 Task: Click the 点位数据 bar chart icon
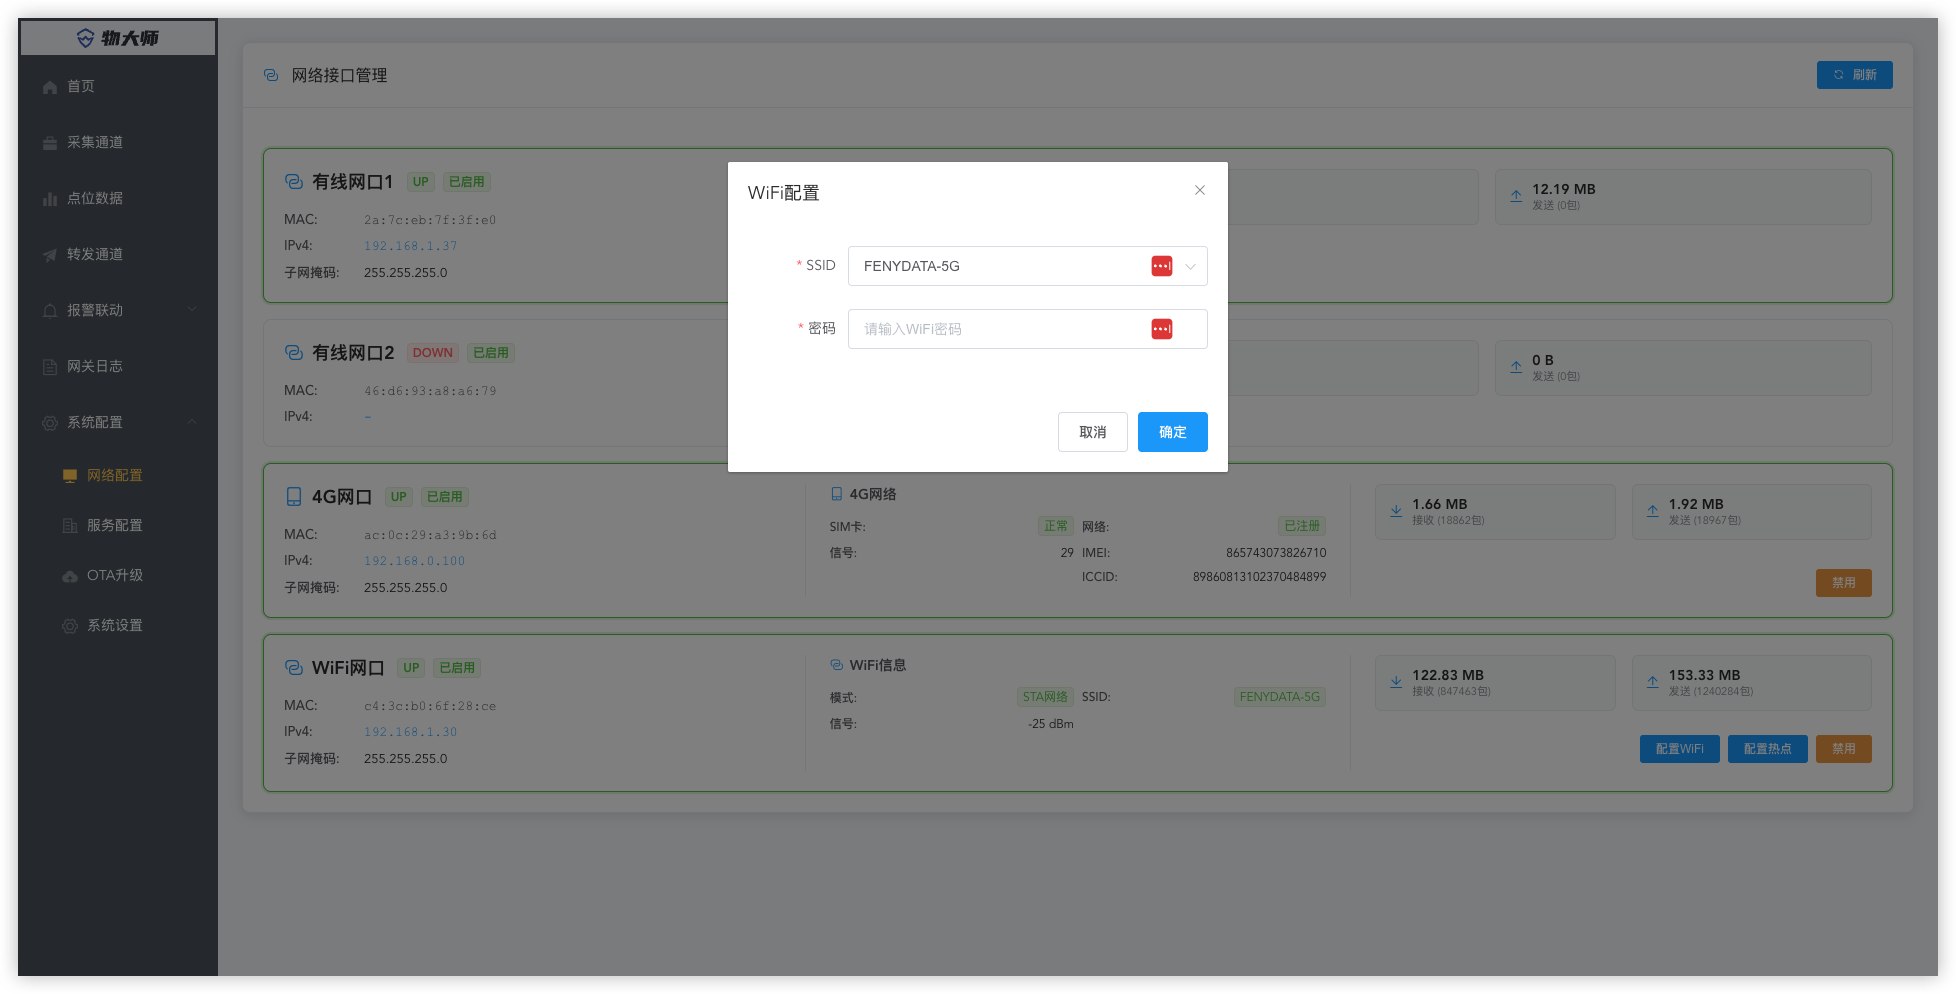[x=50, y=199]
